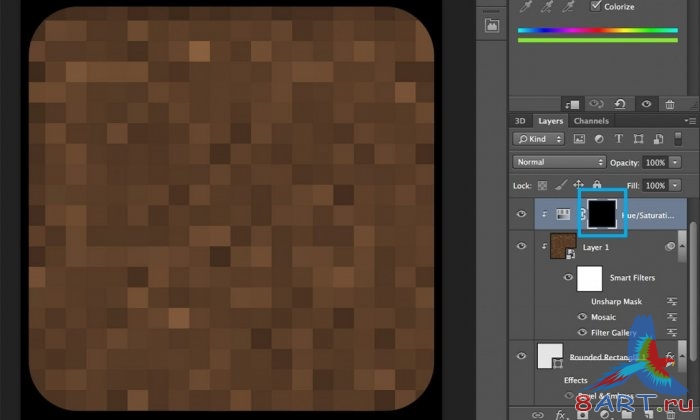
Task: Filter for type layers T icon
Action: coord(619,139)
